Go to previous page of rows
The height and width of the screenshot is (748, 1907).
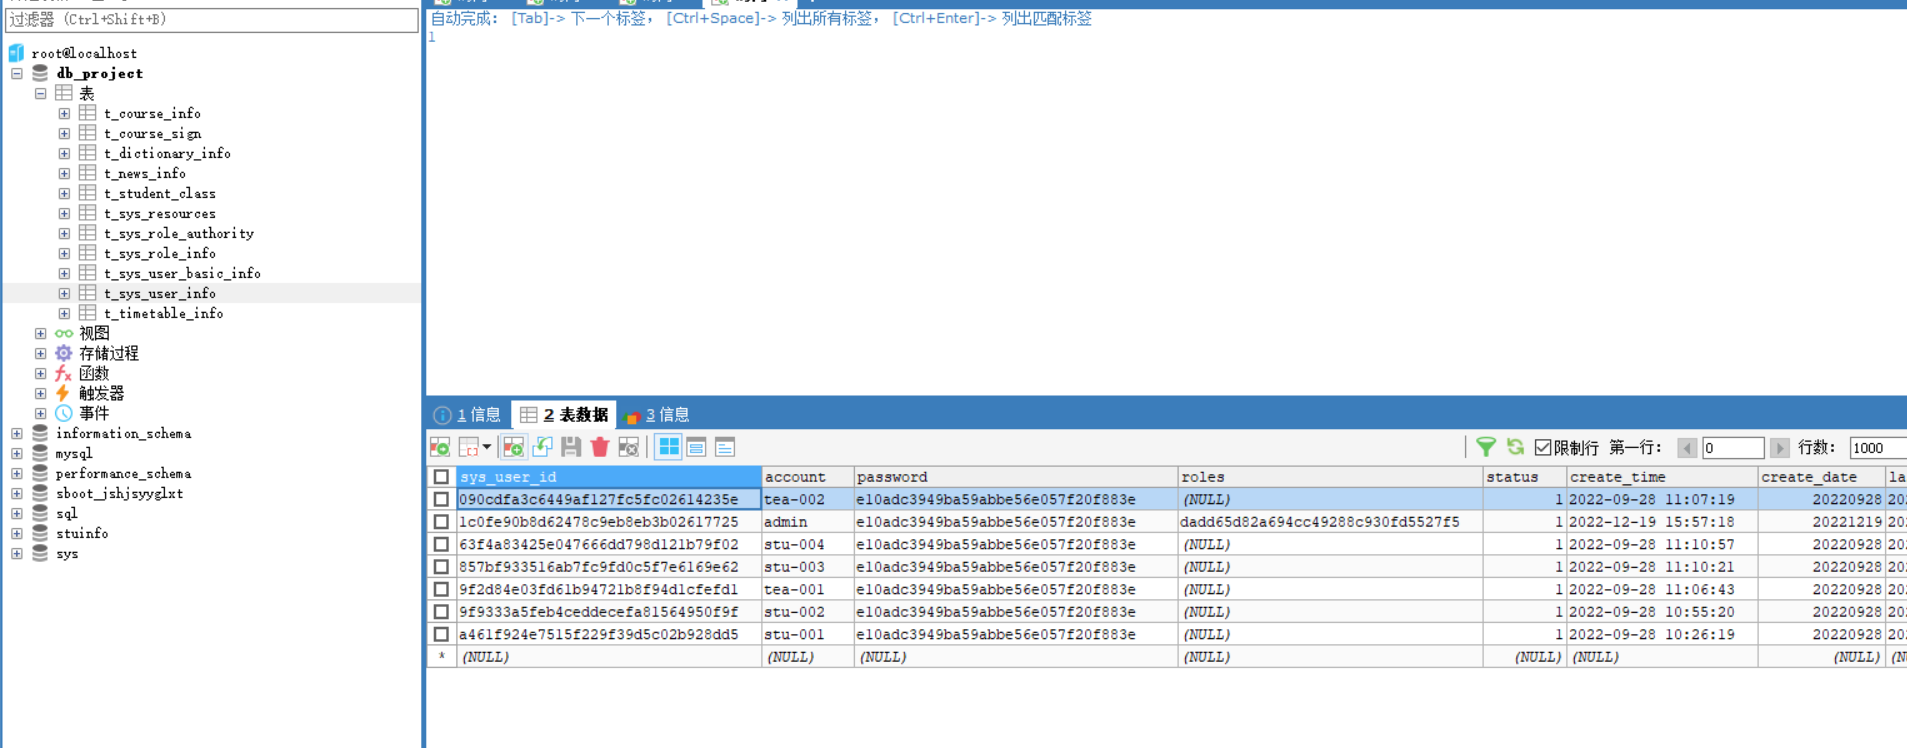[x=1687, y=448]
